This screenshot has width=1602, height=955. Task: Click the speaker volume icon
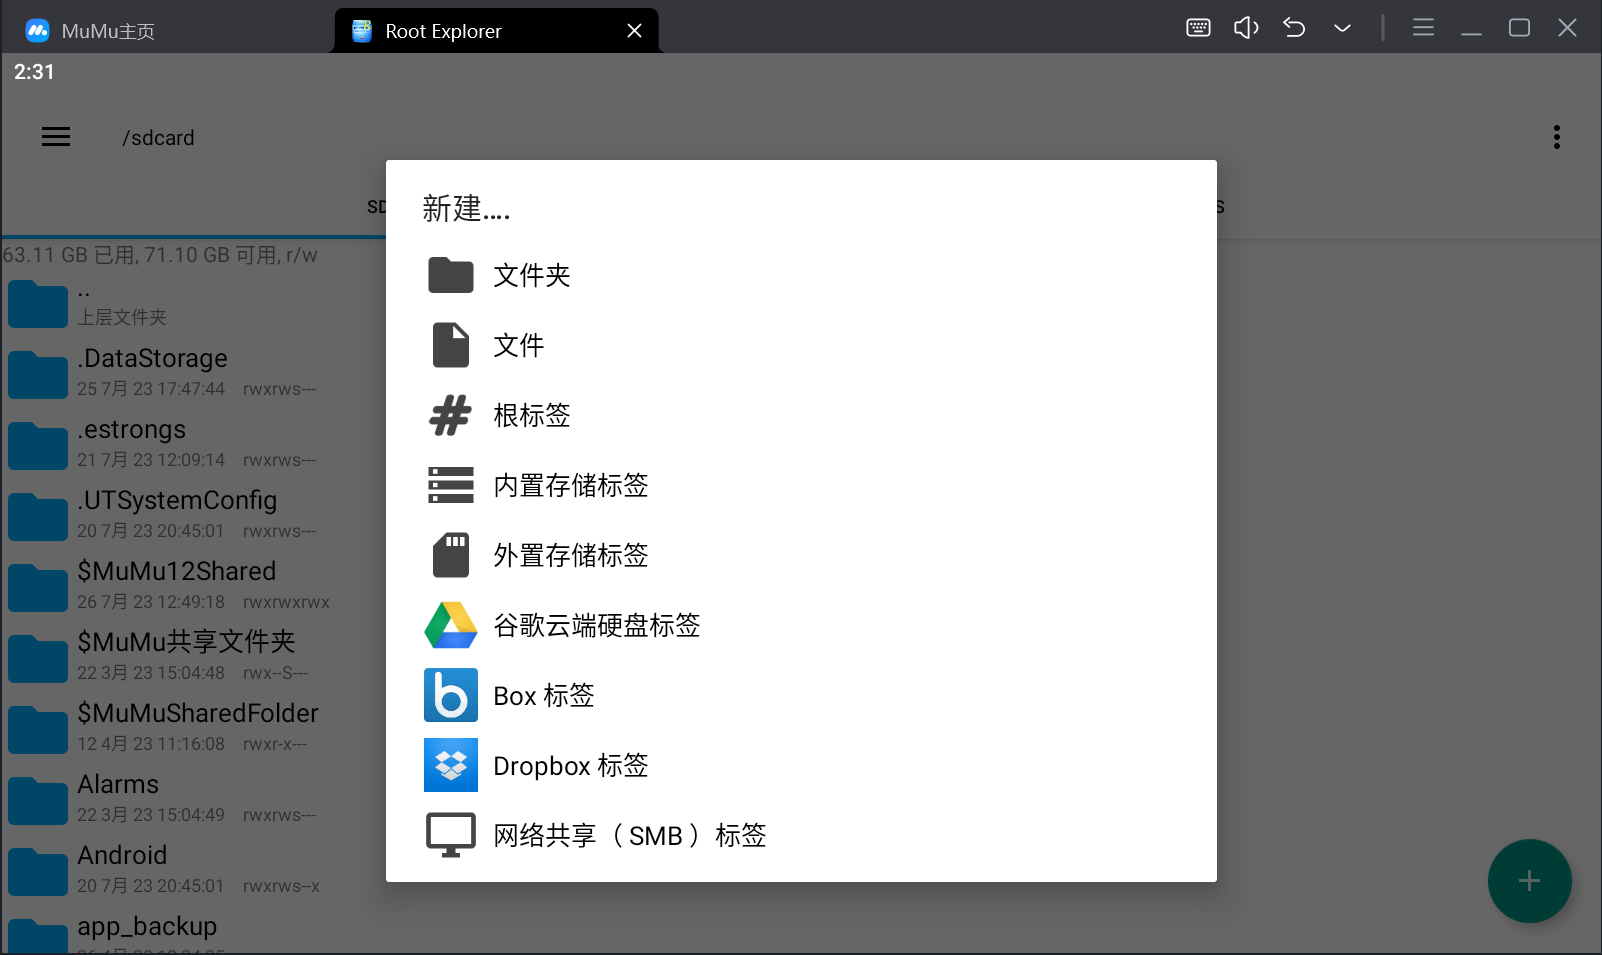(x=1246, y=27)
